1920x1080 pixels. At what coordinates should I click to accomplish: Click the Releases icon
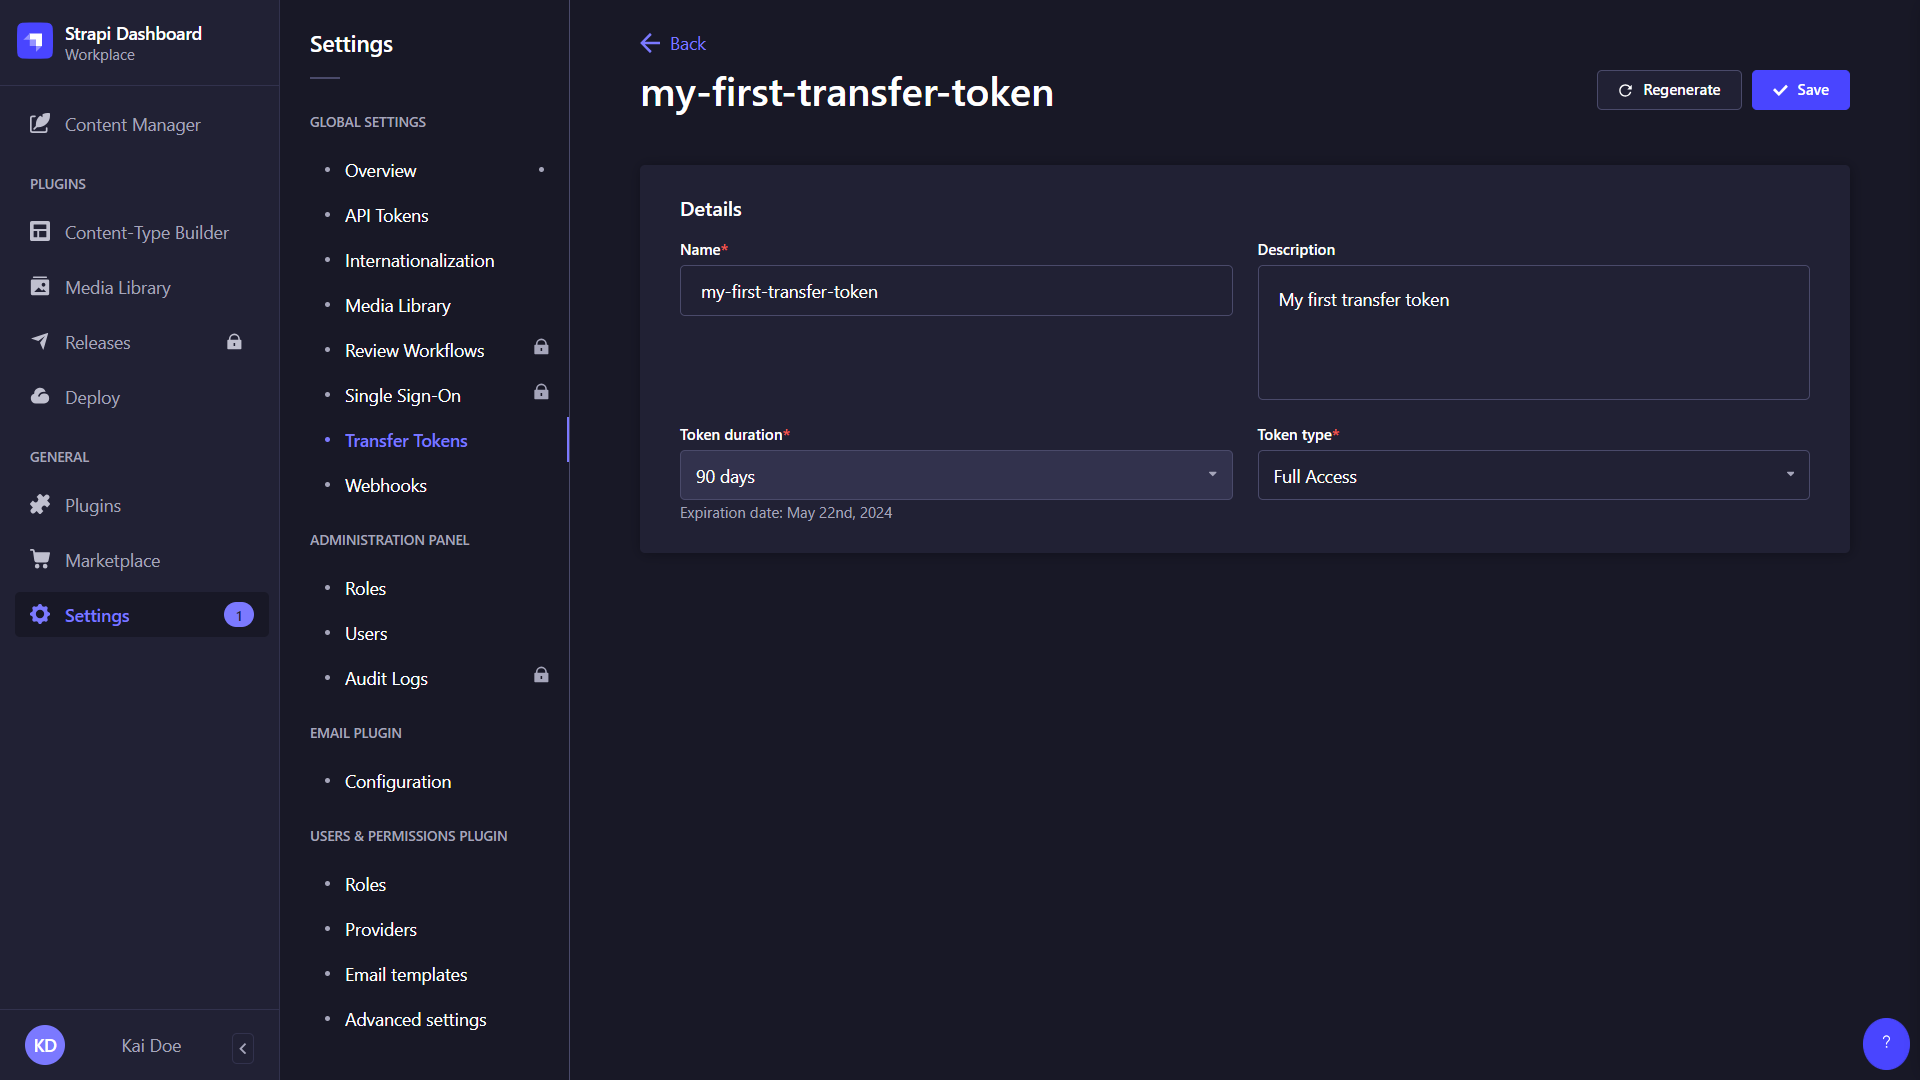(x=40, y=342)
